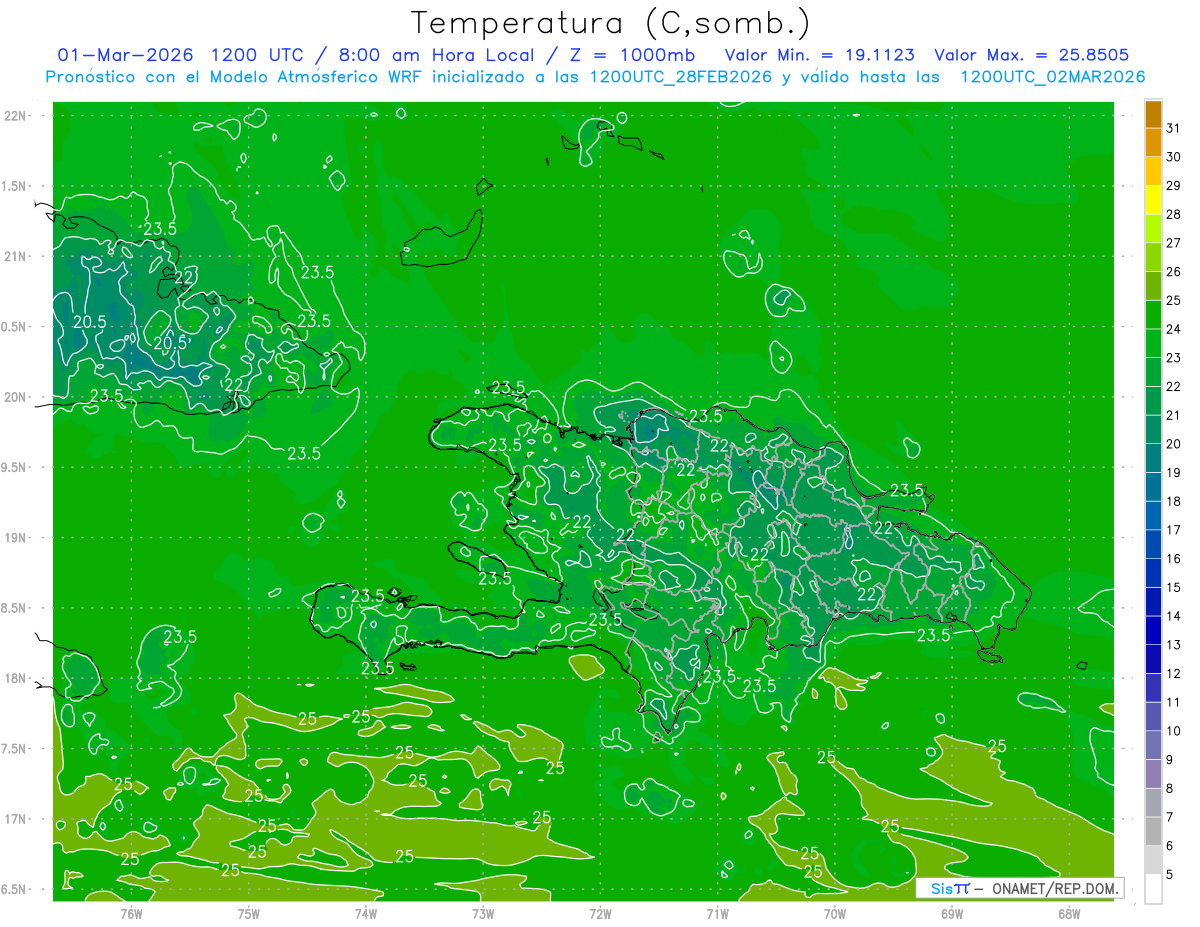Click the colorbar segment between 17 and 18
This screenshot has height=927, width=1200.
tap(1153, 516)
